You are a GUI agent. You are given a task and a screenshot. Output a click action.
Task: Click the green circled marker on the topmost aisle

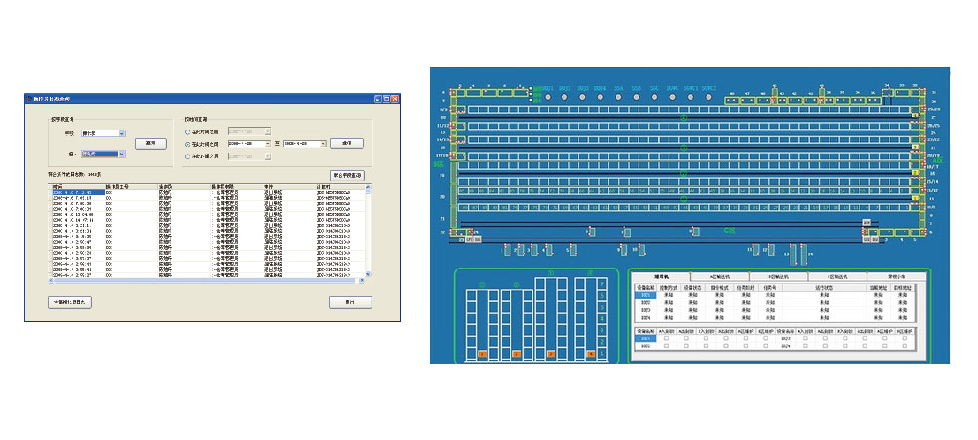pyautogui.click(x=684, y=117)
